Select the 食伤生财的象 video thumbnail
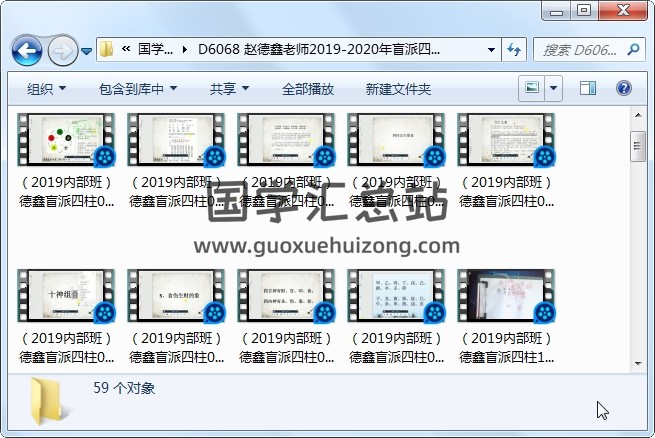Screen dimensions: 655x438 [x=176, y=296]
